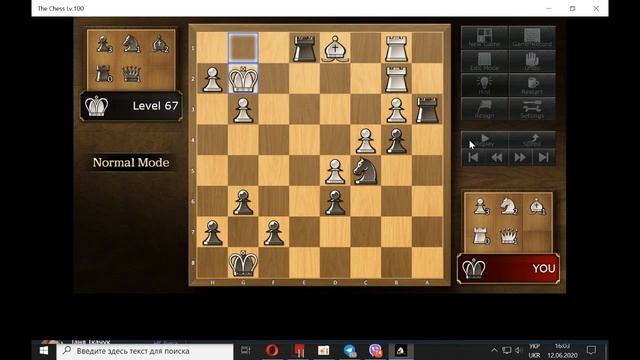Screen dimensions: 640x360
Task: Request a Hint via the lightbulb button
Action: click(x=484, y=85)
